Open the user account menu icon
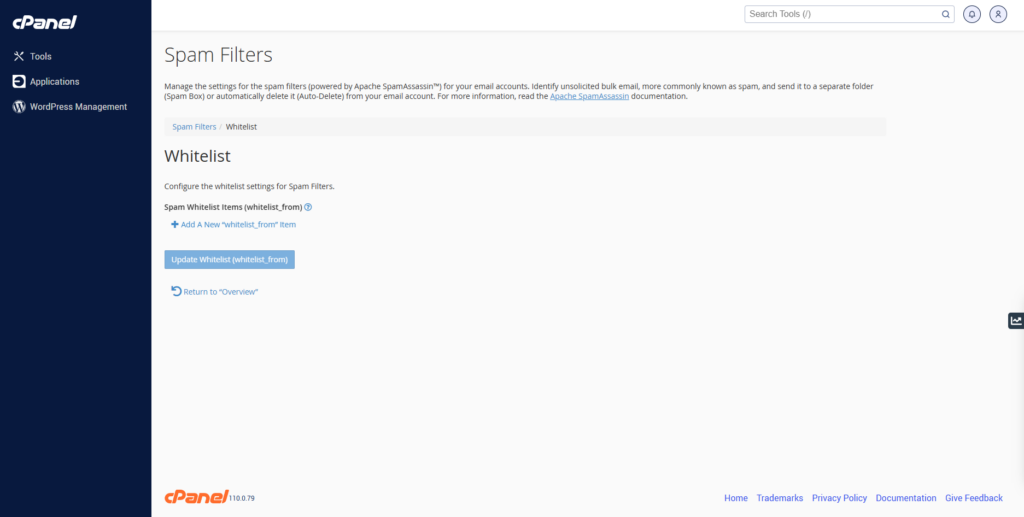 [x=998, y=14]
